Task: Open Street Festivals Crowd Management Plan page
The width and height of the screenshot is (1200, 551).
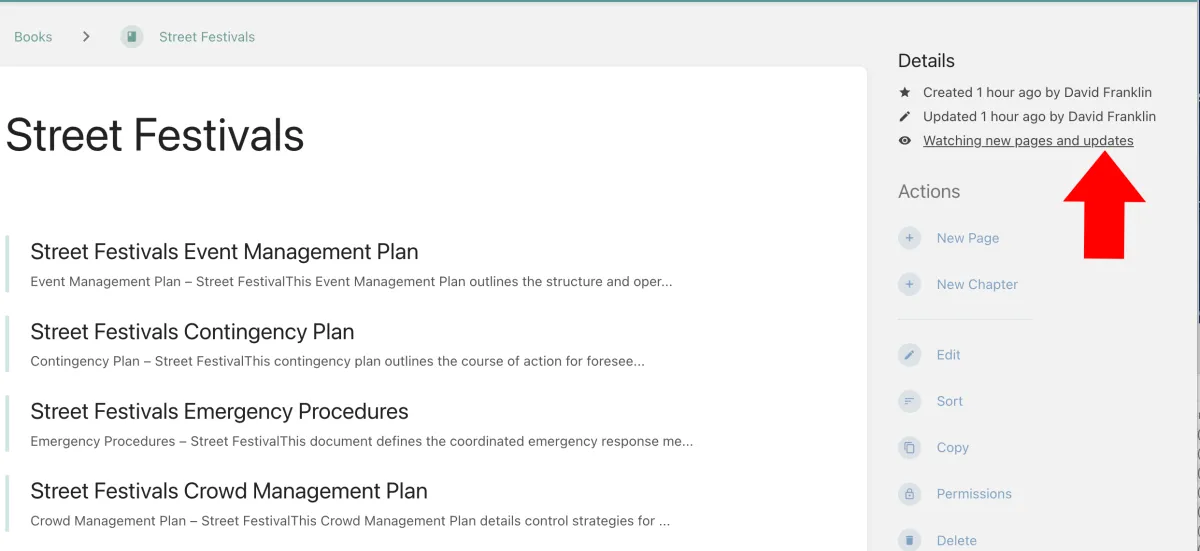Action: [229, 491]
